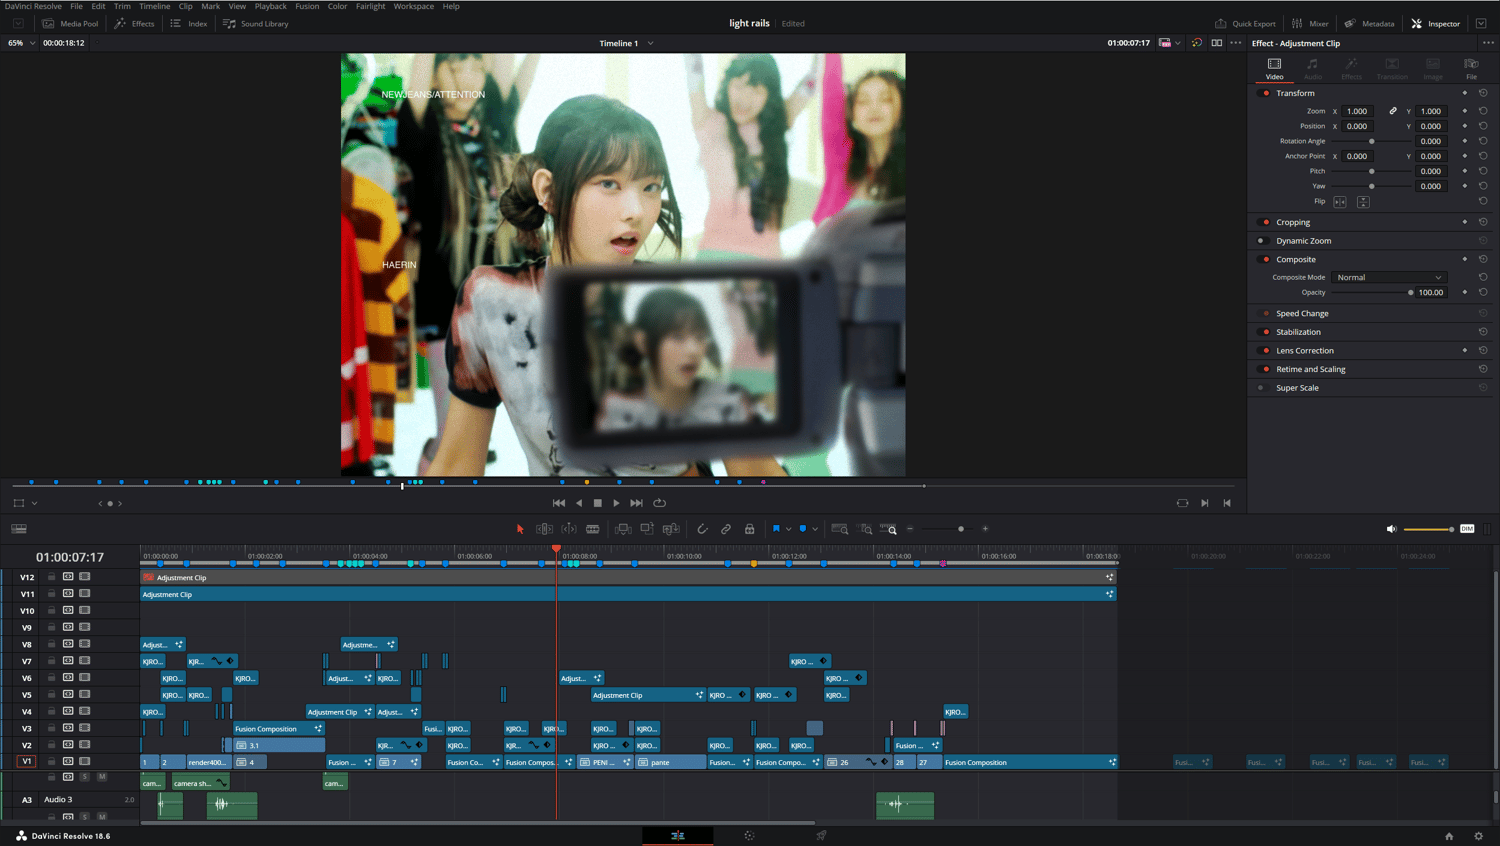Click the Flip Horizontal icon
1500x846 pixels.
[x=1340, y=202]
